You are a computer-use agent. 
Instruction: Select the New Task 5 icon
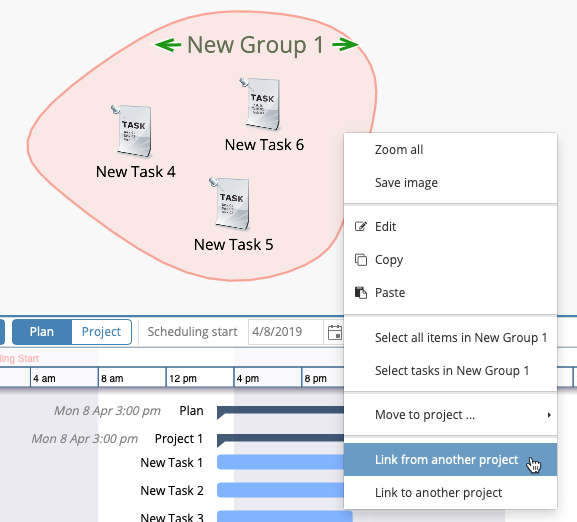tap(230, 204)
